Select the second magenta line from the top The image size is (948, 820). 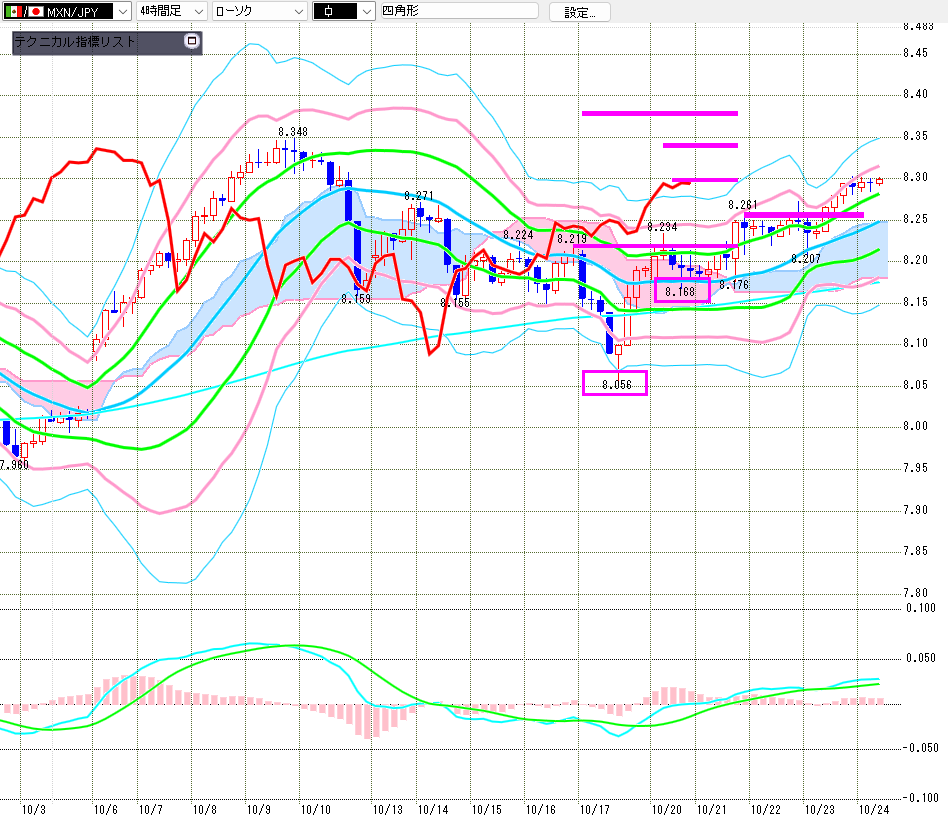click(700, 146)
